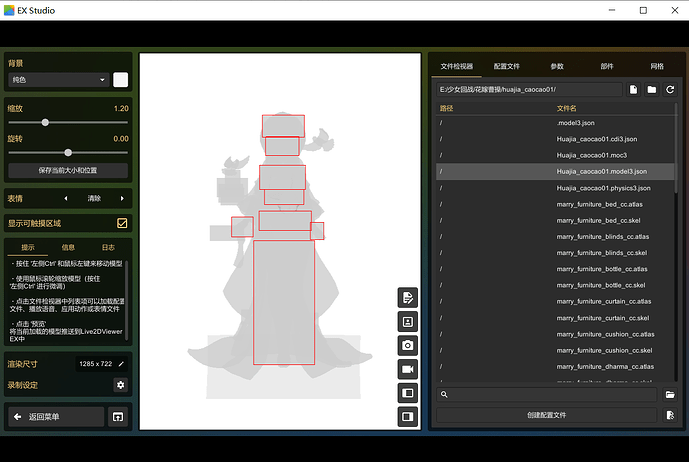Image resolution: width=689 pixels, height=462 pixels.
Task: Click 清除 expression button
Action: (94, 198)
